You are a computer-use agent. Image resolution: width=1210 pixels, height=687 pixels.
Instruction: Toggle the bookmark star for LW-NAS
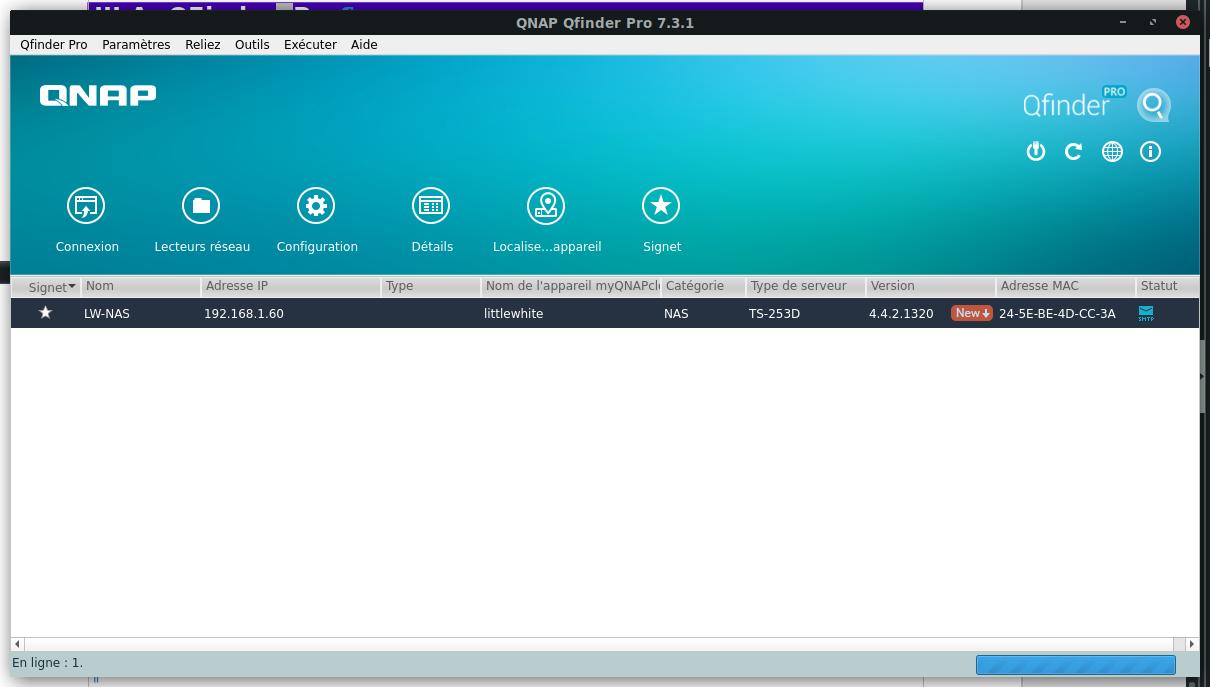(x=45, y=313)
